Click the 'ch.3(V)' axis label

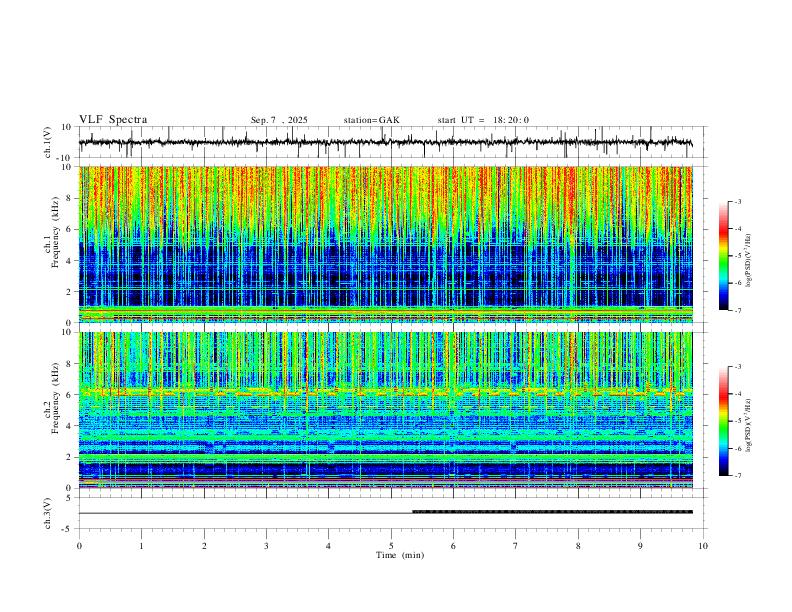(x=48, y=514)
